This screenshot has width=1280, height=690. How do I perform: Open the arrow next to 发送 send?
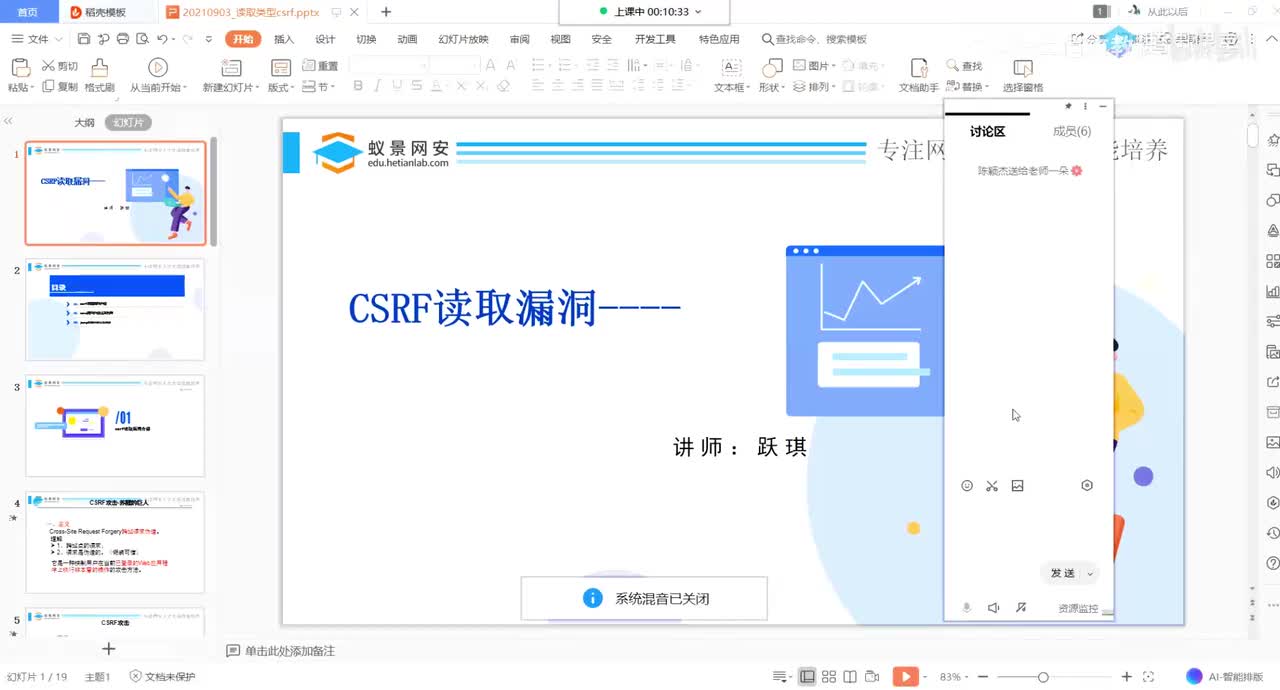click(x=1090, y=573)
